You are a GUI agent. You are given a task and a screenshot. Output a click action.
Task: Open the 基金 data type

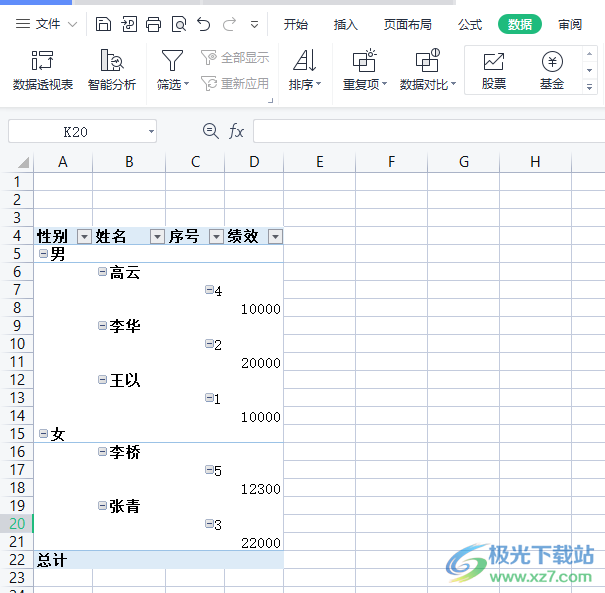click(x=552, y=71)
